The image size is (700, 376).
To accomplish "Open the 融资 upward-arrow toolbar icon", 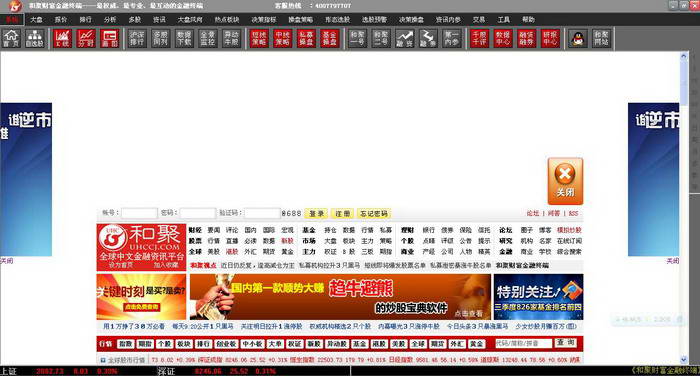I will click(x=404, y=38).
